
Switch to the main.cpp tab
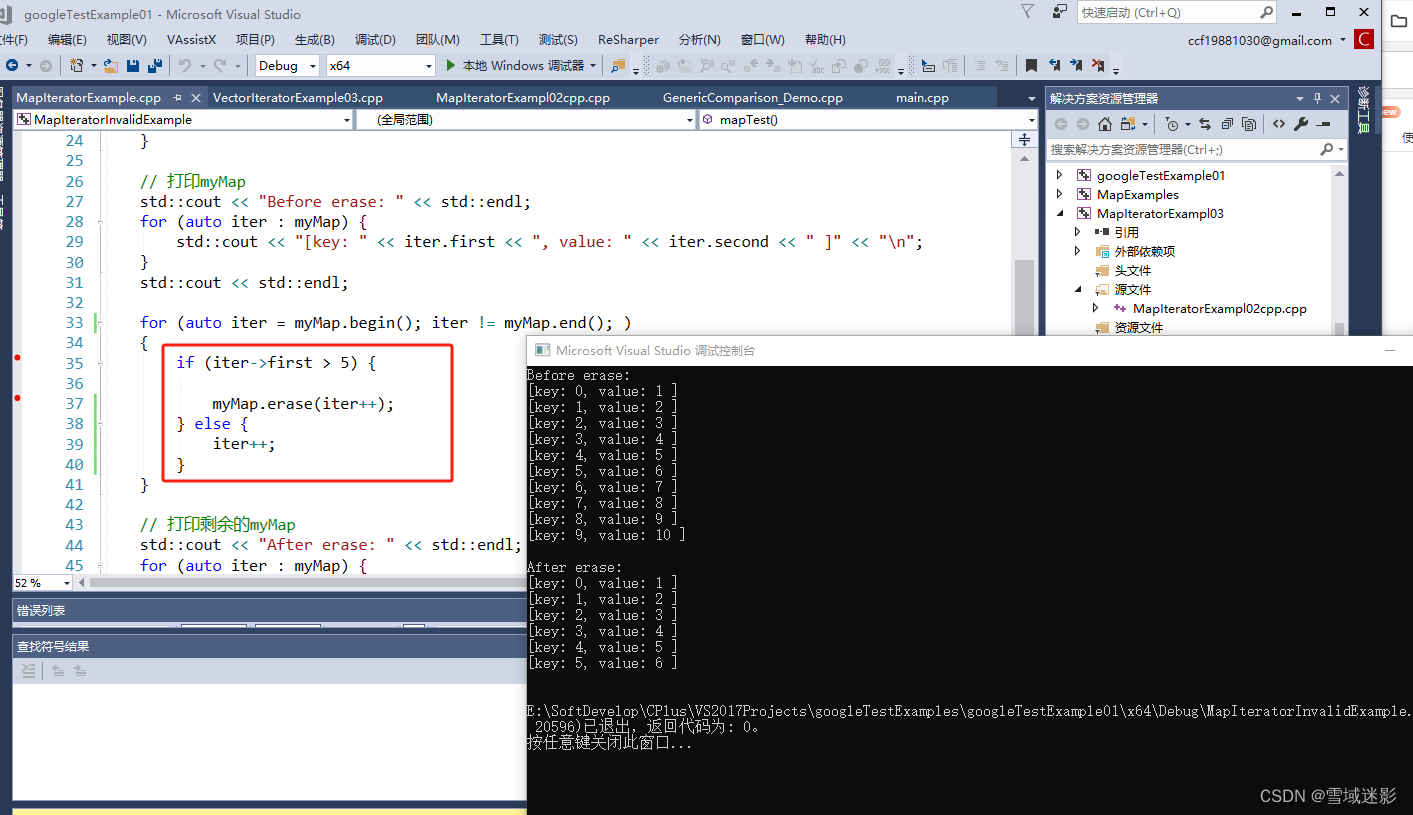point(922,98)
